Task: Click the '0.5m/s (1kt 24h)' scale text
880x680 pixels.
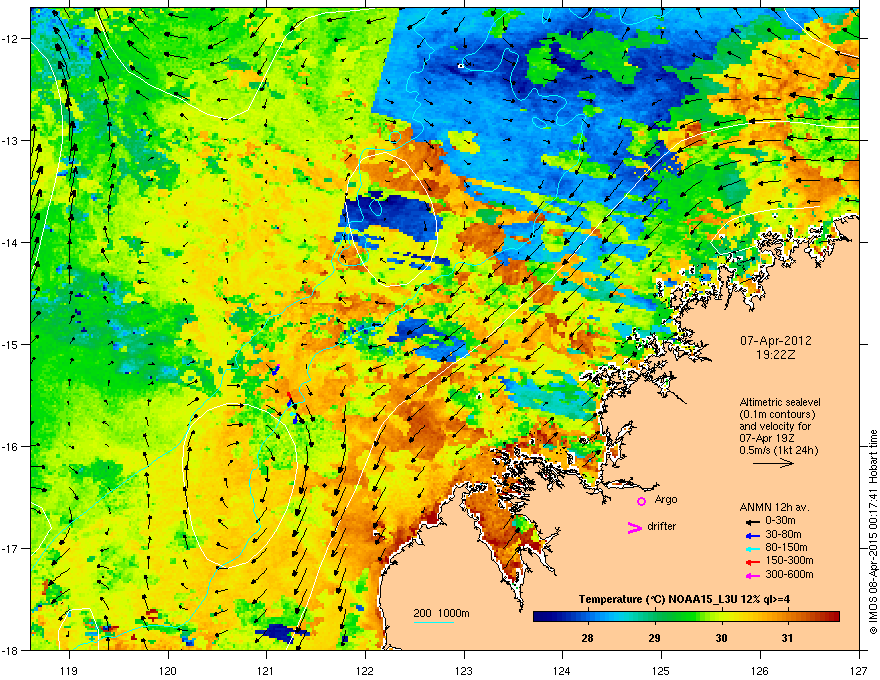Action: [778, 450]
